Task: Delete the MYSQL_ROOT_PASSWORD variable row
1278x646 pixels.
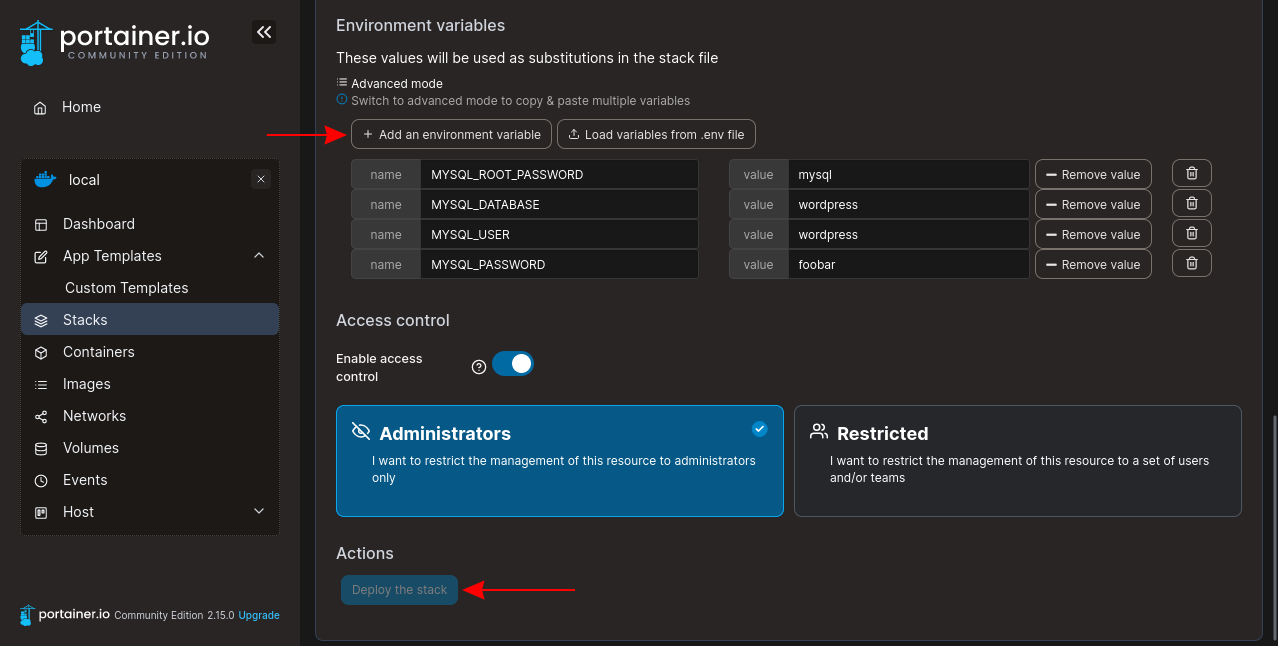Action: [x=1191, y=174]
